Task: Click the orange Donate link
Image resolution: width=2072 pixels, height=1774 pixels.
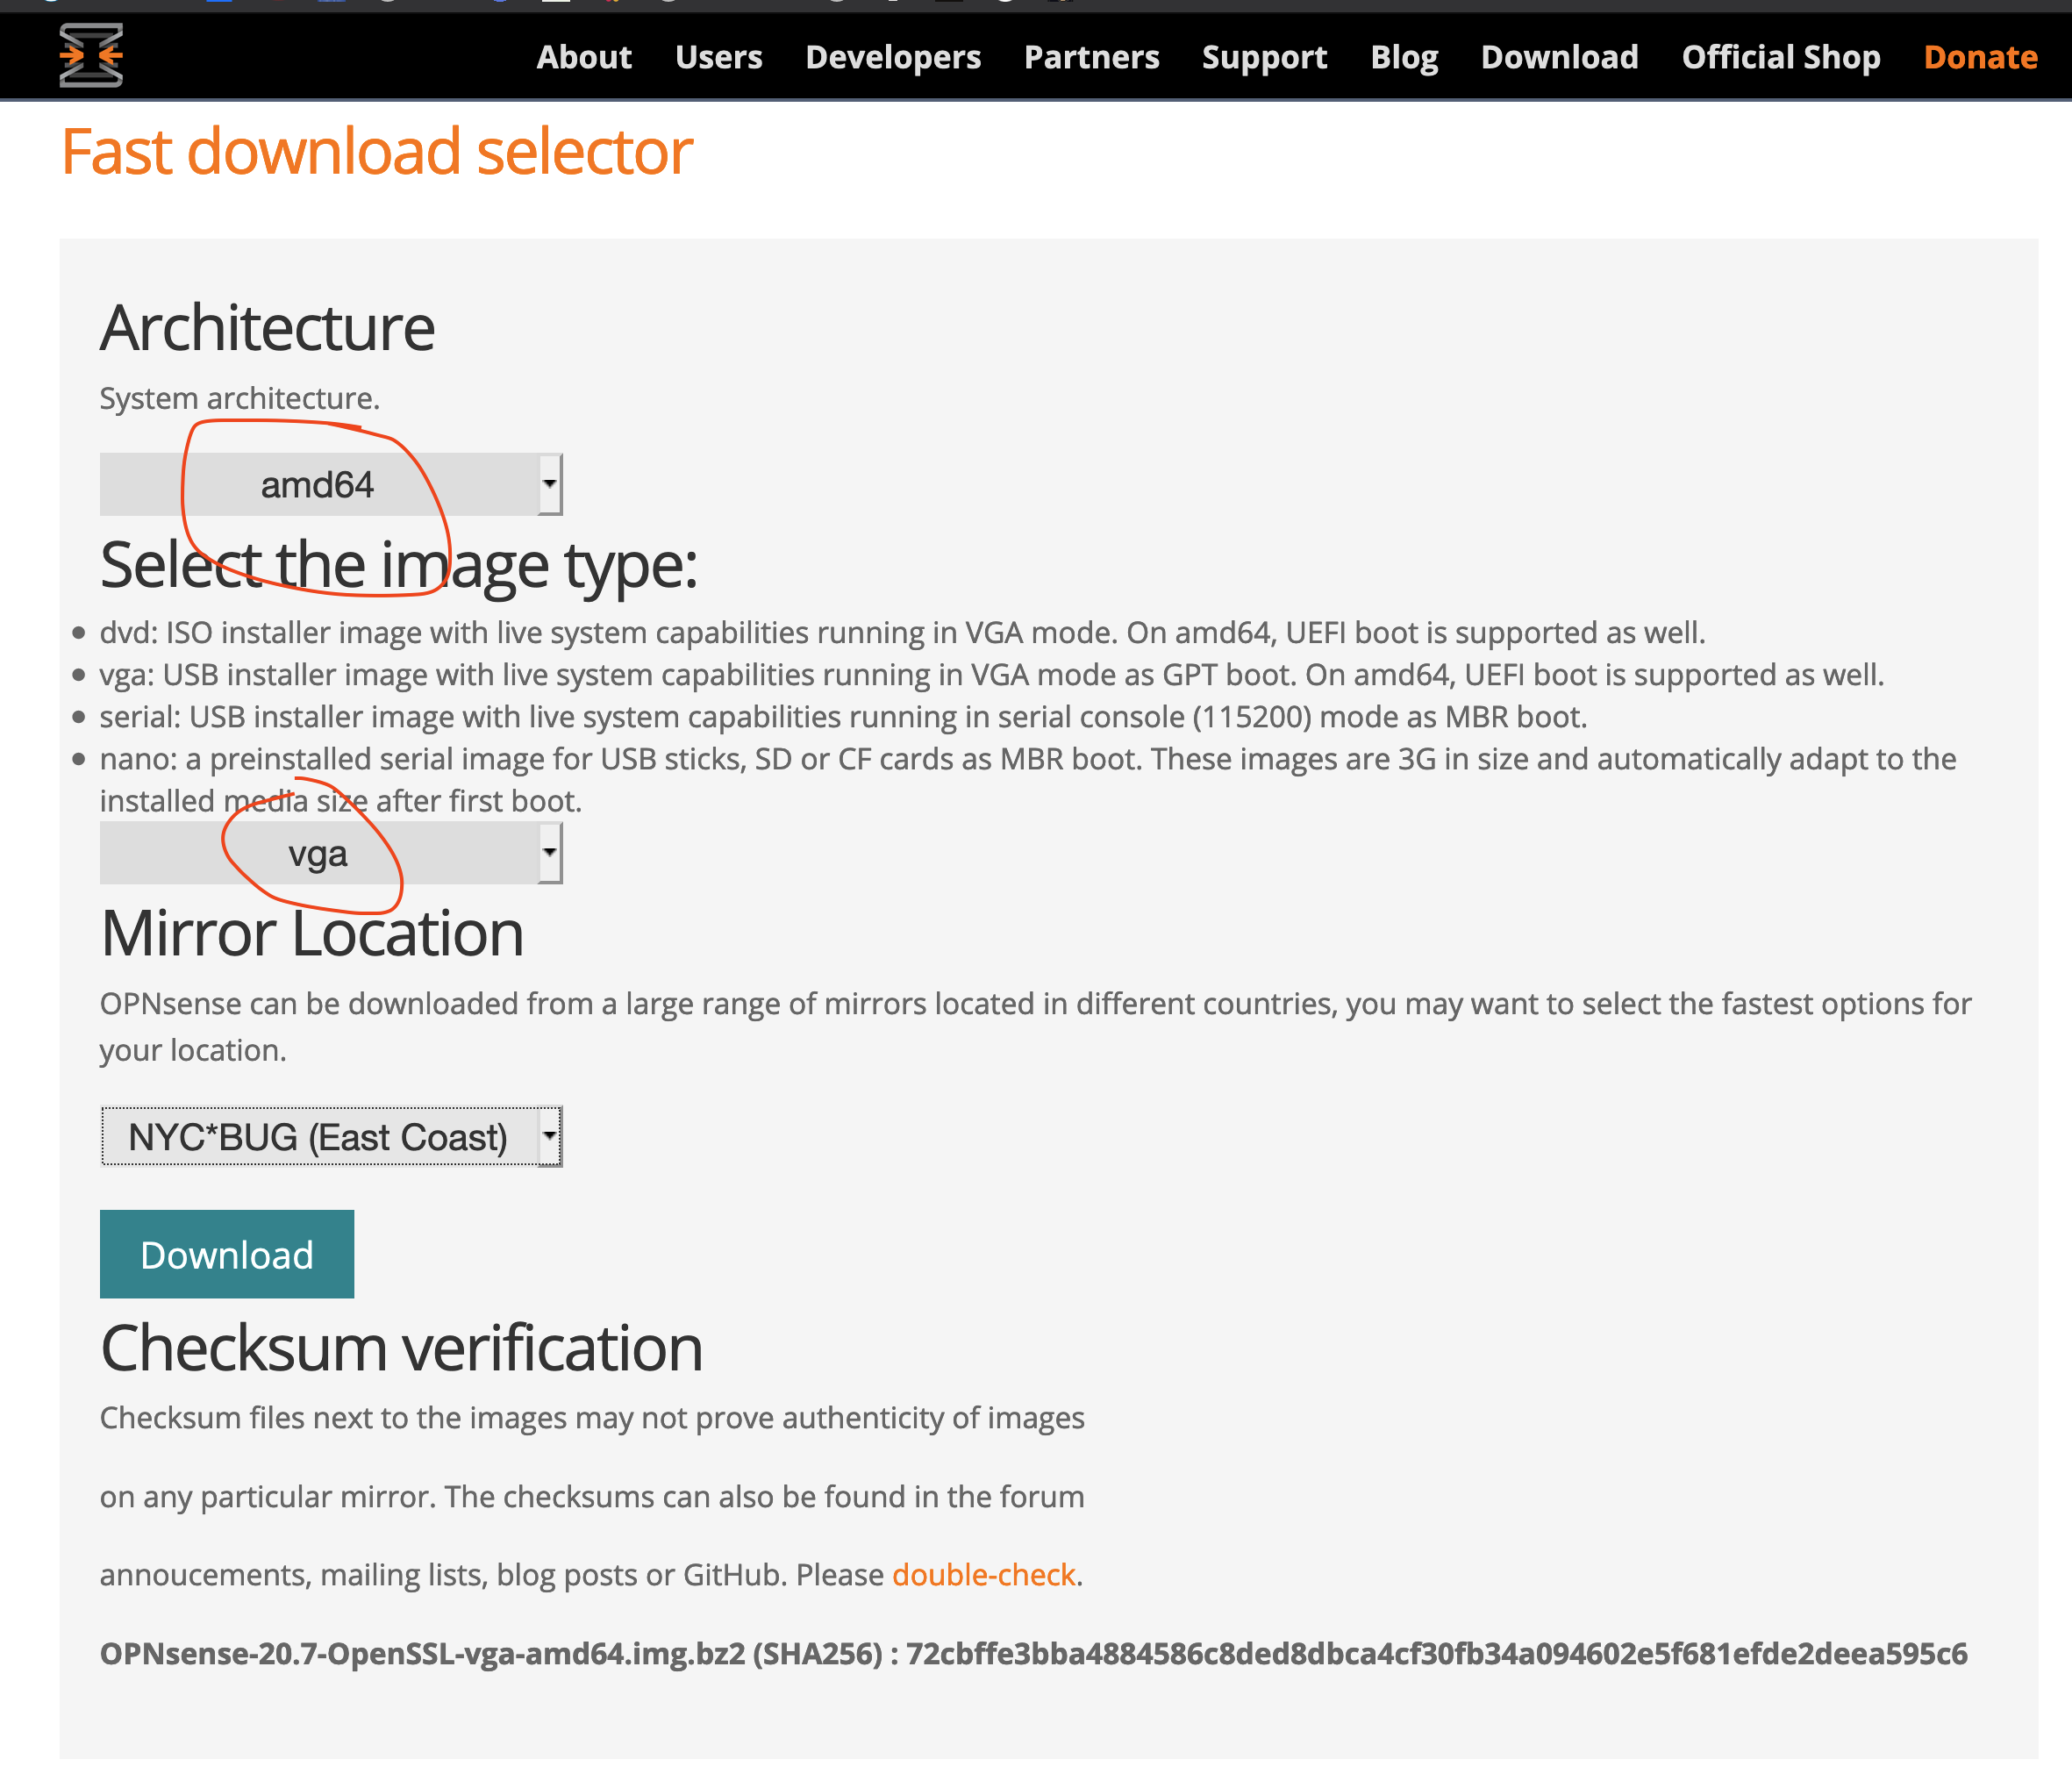Action: (1980, 57)
